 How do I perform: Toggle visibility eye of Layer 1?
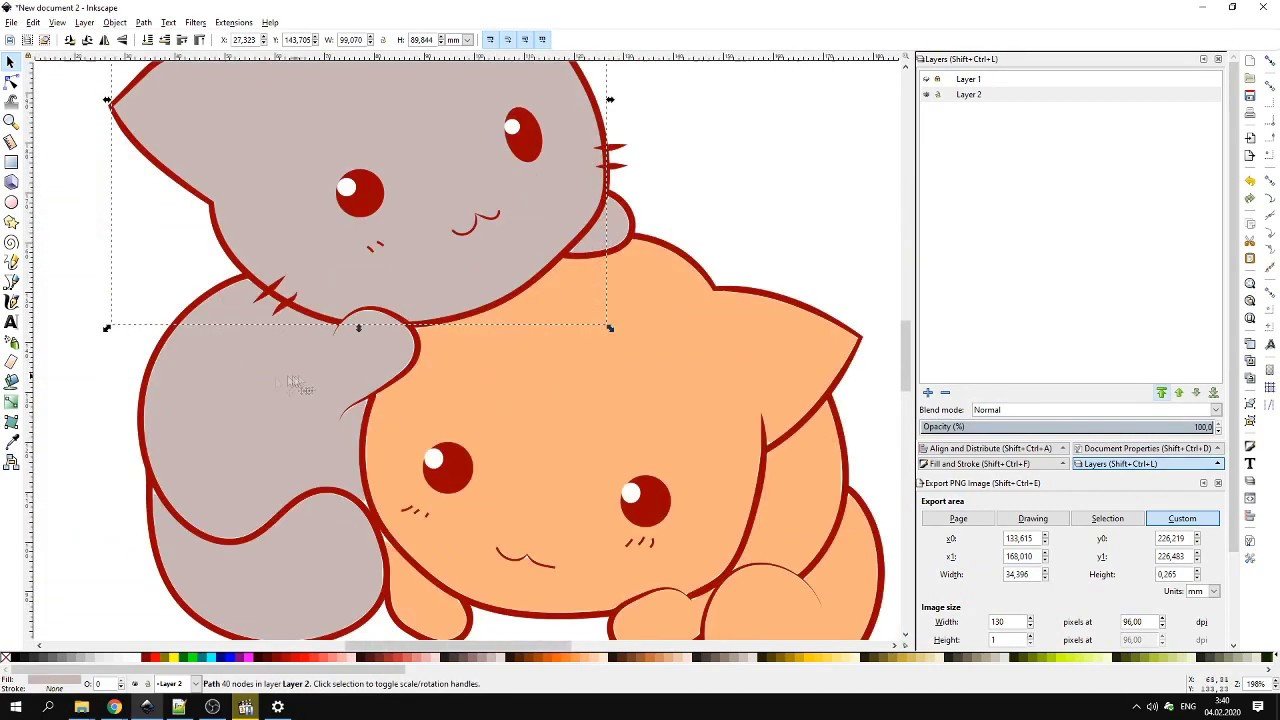point(926,79)
